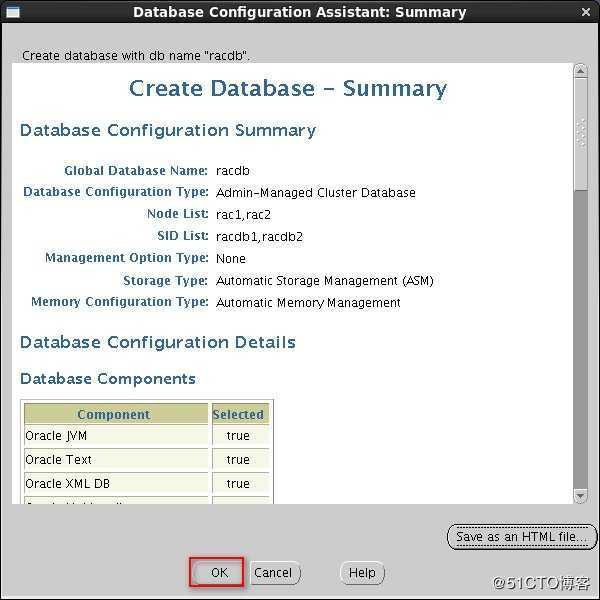The height and width of the screenshot is (600, 600).
Task: Click the true value for Oracle Text
Action: tap(238, 460)
